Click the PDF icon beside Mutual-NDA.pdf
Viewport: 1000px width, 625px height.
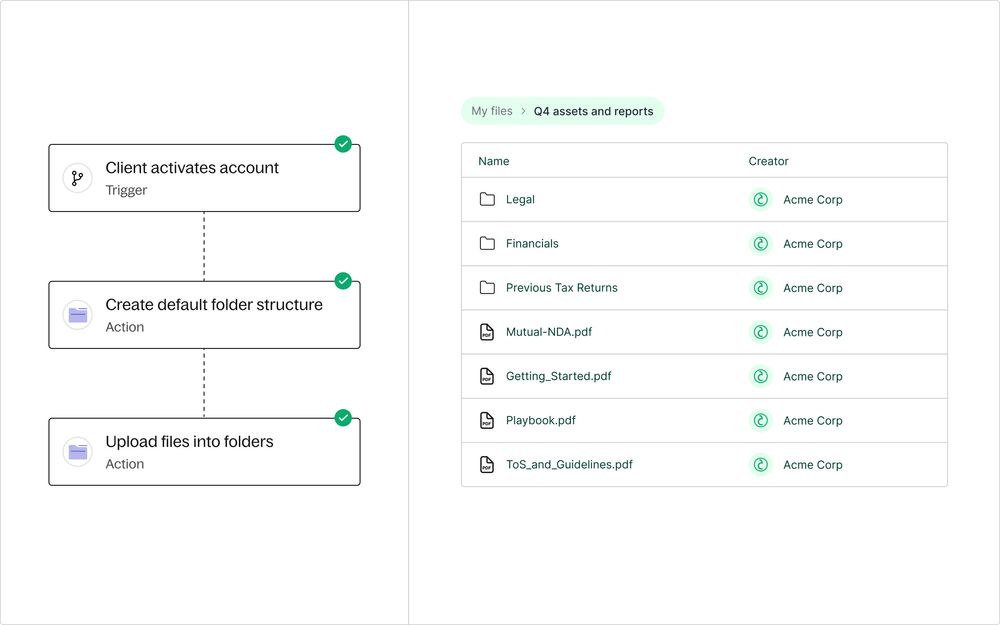click(x=486, y=332)
